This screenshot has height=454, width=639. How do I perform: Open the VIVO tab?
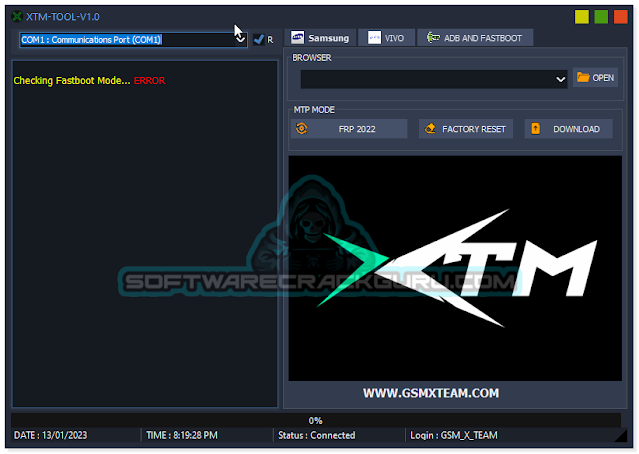point(386,38)
